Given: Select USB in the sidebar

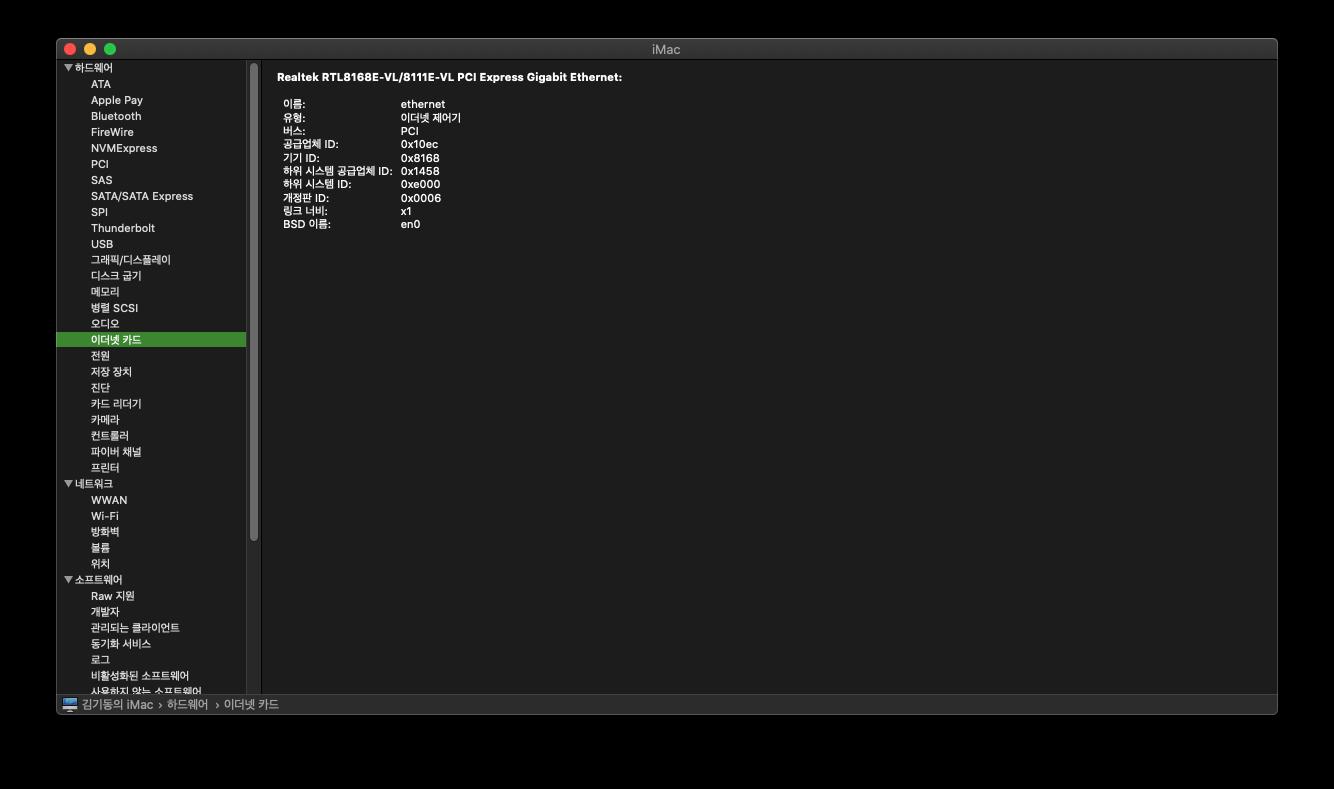Looking at the screenshot, I should [102, 244].
